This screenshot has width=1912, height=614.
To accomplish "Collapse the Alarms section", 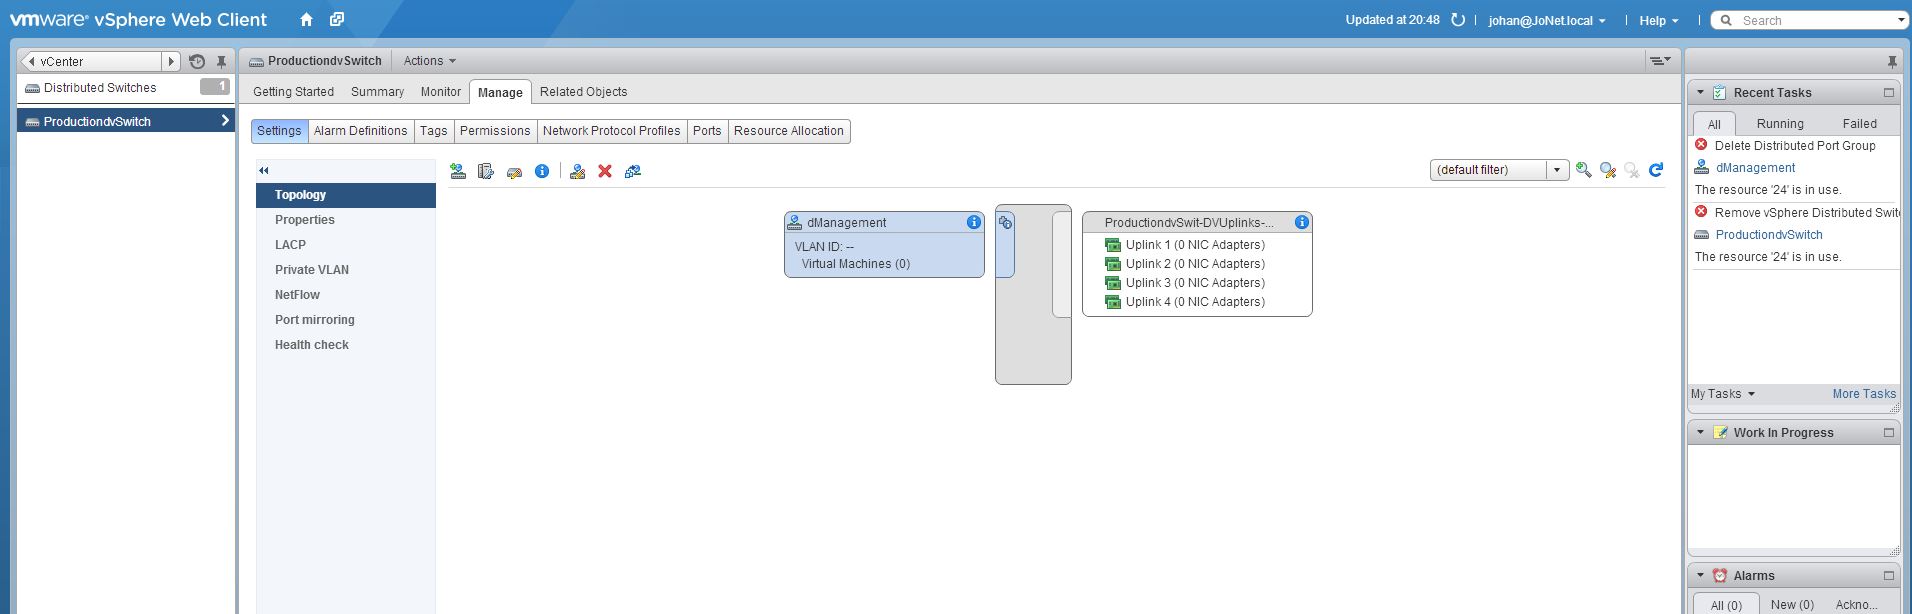I will coord(1700,576).
